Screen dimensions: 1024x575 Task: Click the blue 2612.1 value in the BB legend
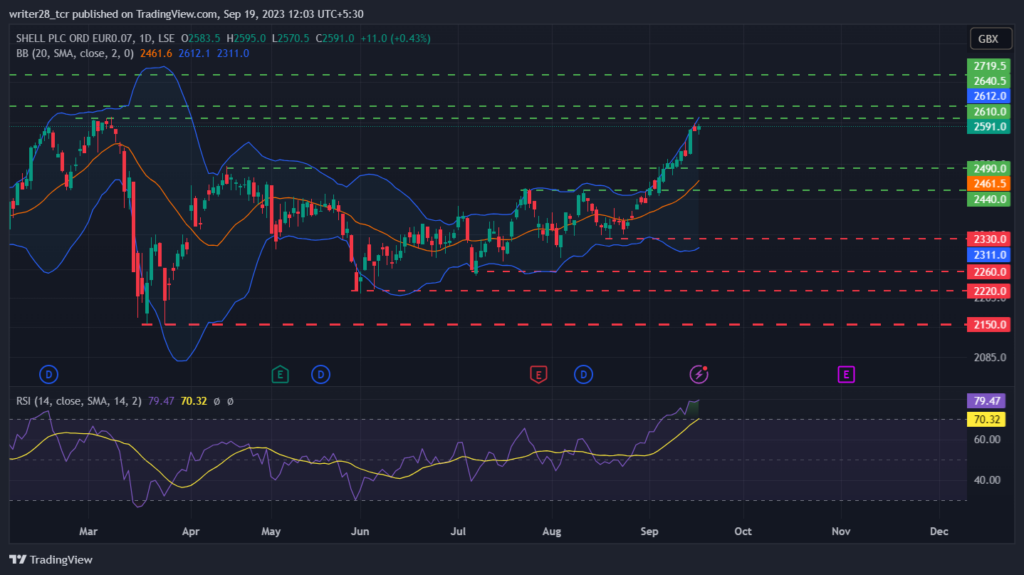pyautogui.click(x=195, y=54)
